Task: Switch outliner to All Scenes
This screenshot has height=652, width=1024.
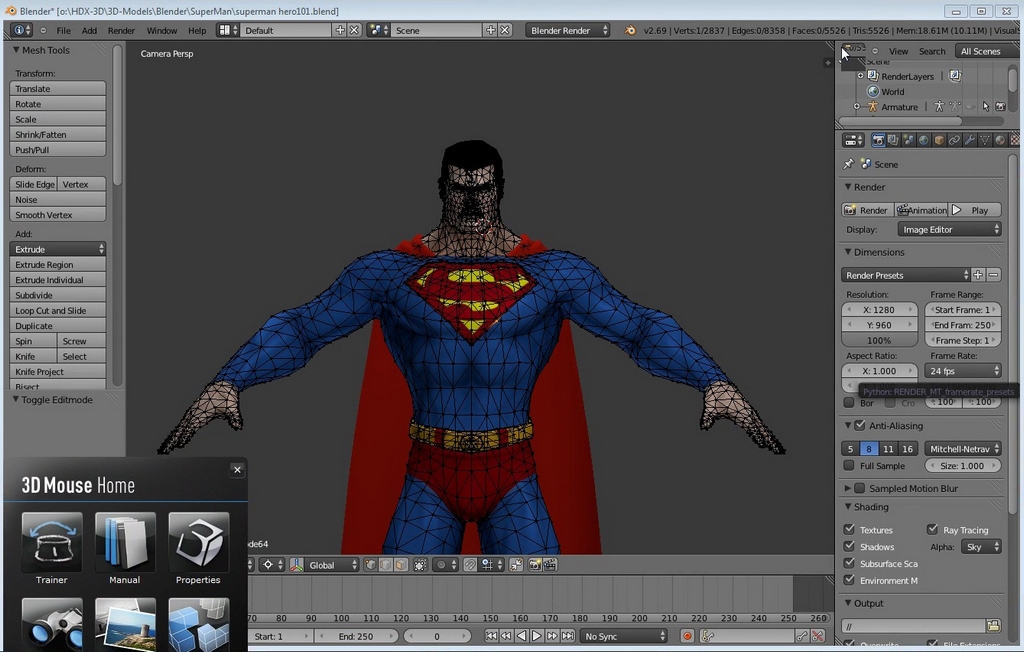Action: coord(979,51)
